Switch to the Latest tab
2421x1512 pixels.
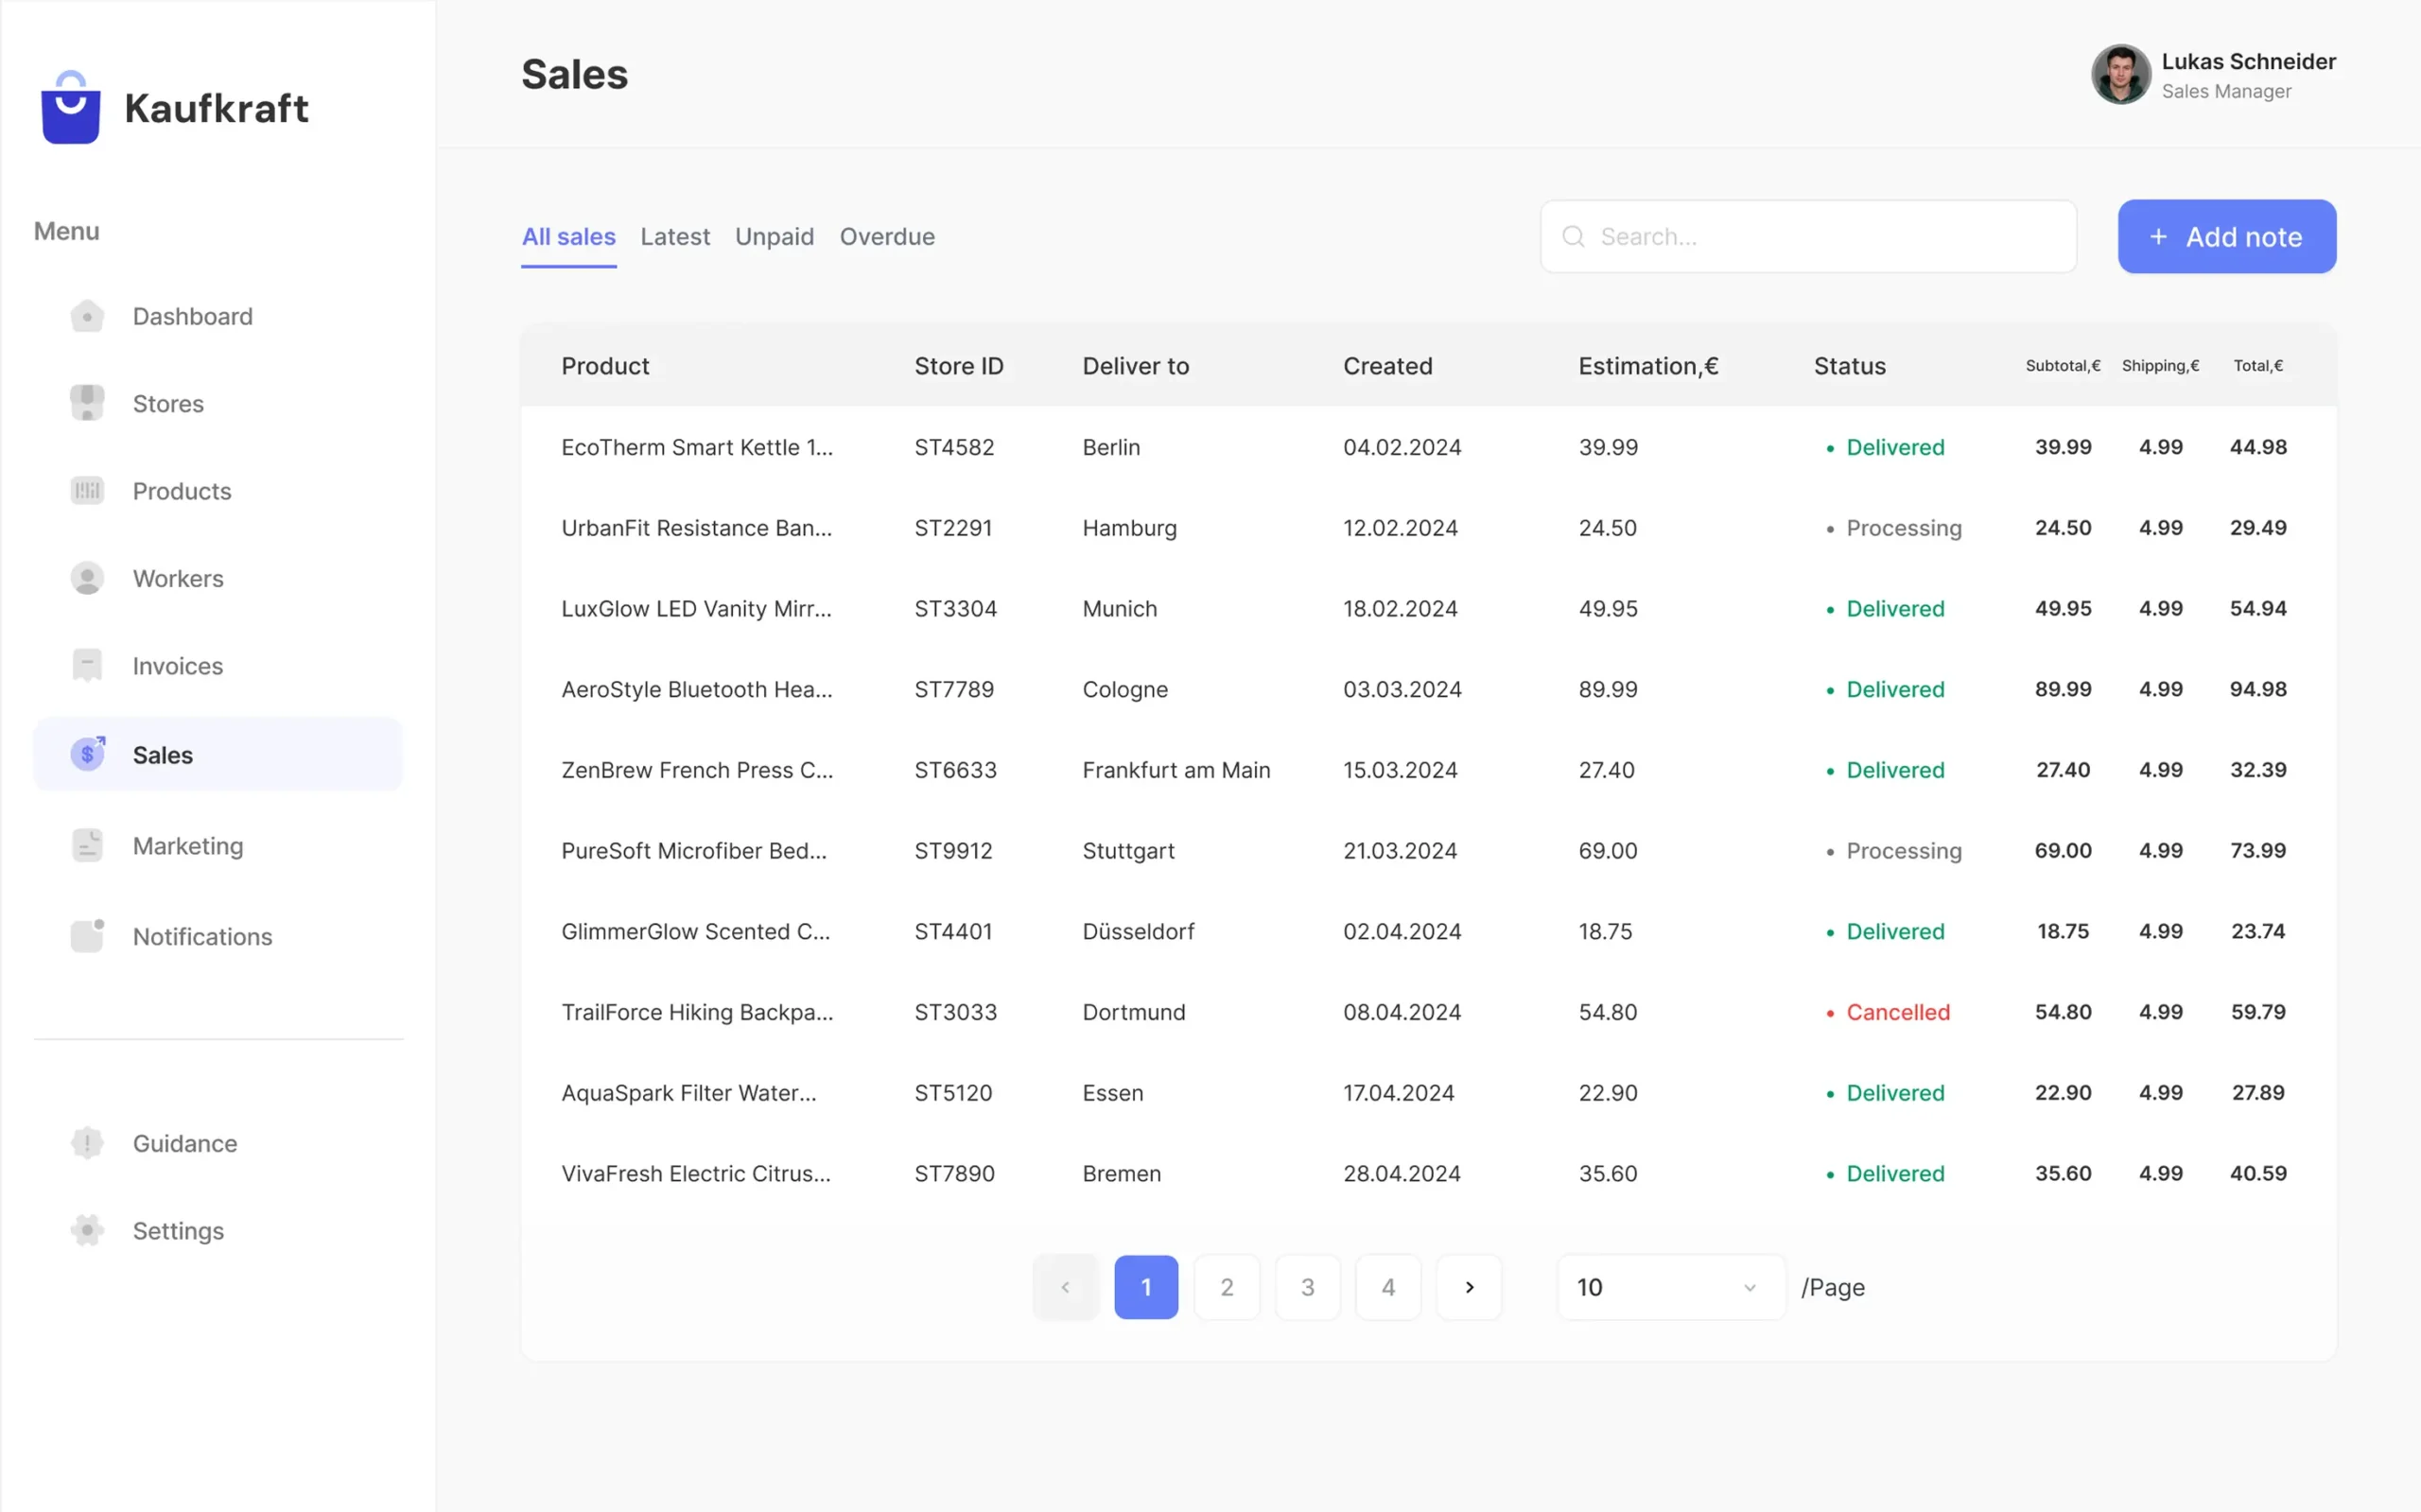point(675,236)
